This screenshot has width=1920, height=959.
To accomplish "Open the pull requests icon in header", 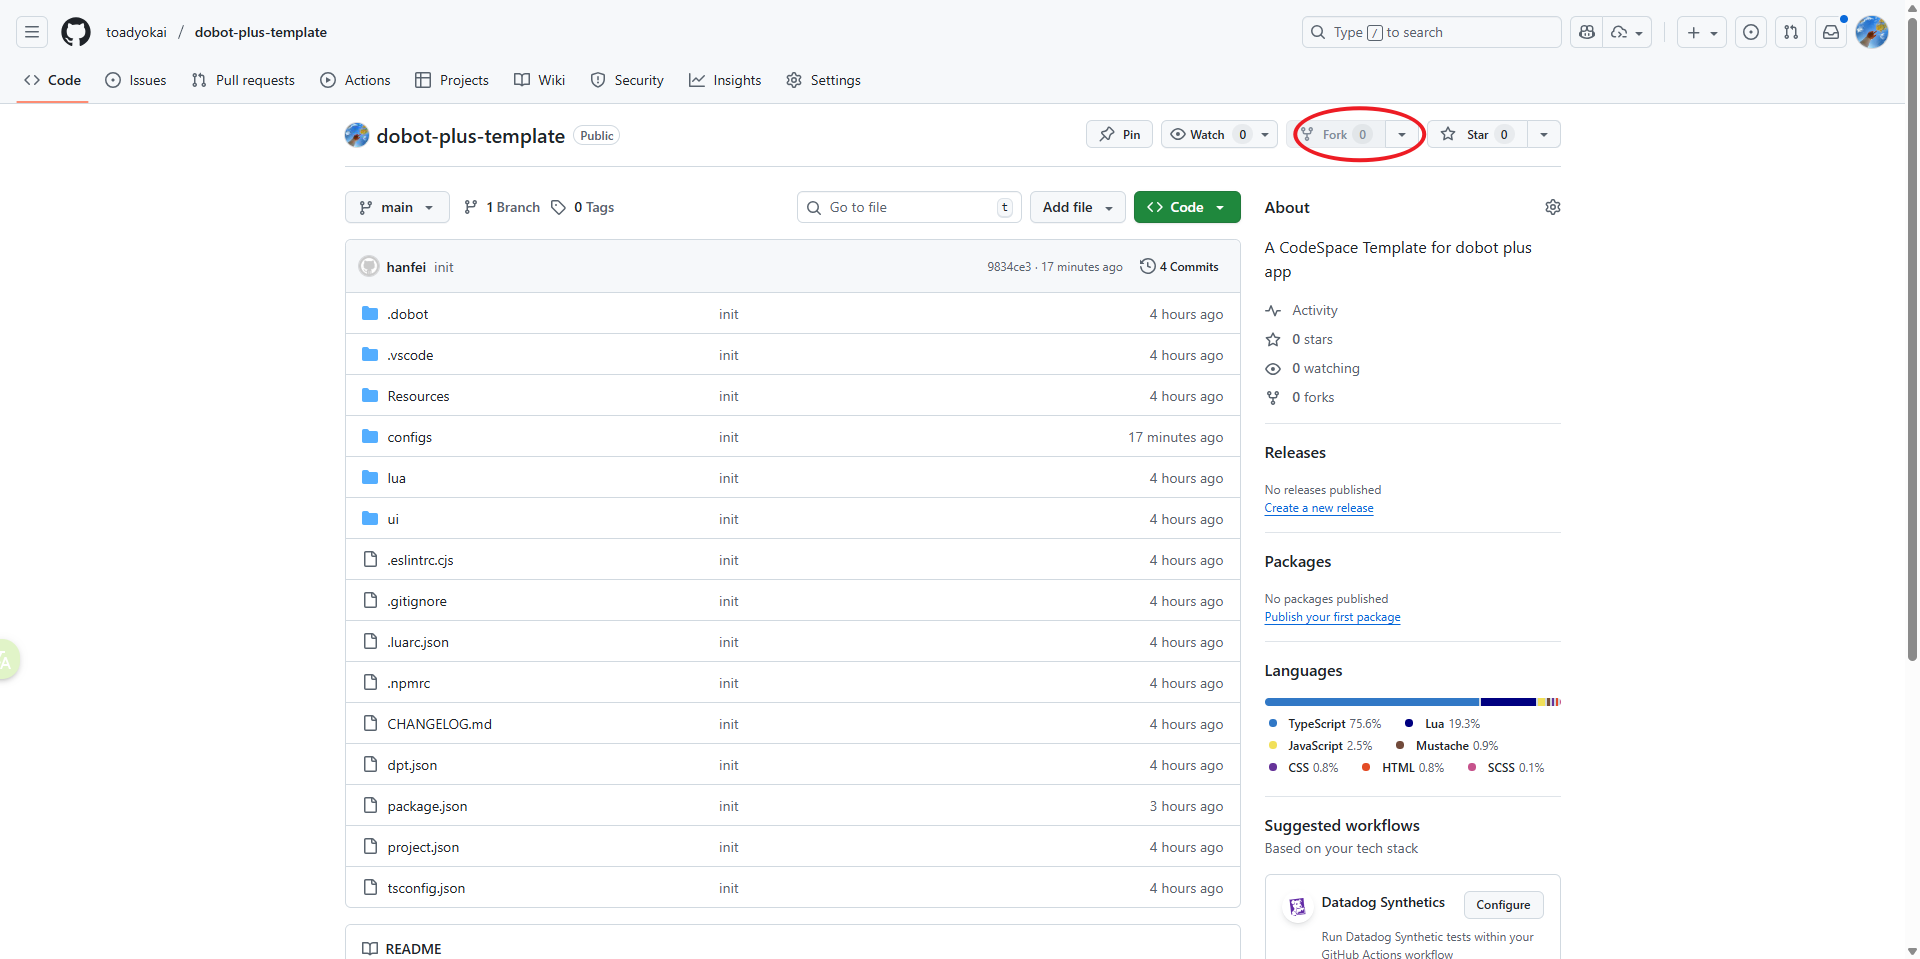I will (x=1791, y=32).
